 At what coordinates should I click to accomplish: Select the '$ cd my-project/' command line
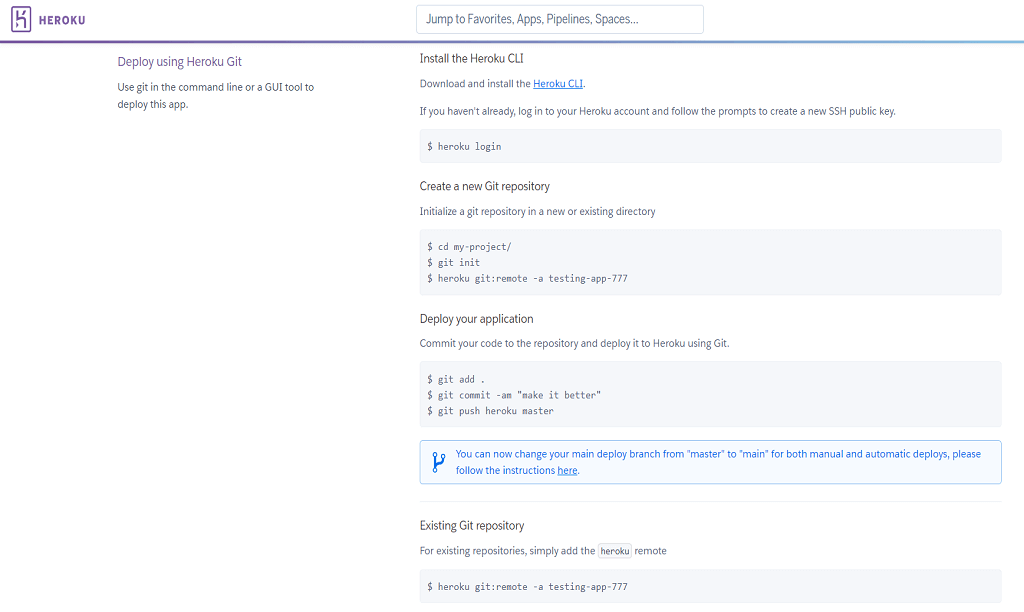(x=469, y=247)
